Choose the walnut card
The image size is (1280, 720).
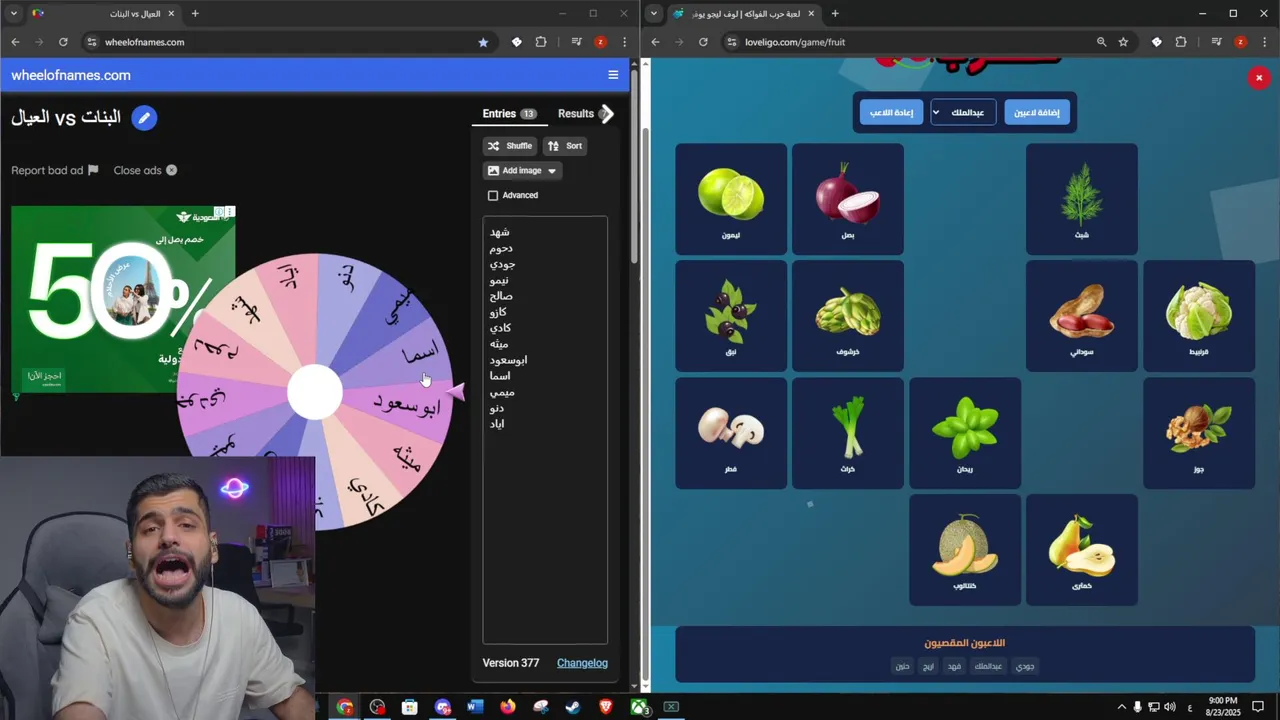1199,433
